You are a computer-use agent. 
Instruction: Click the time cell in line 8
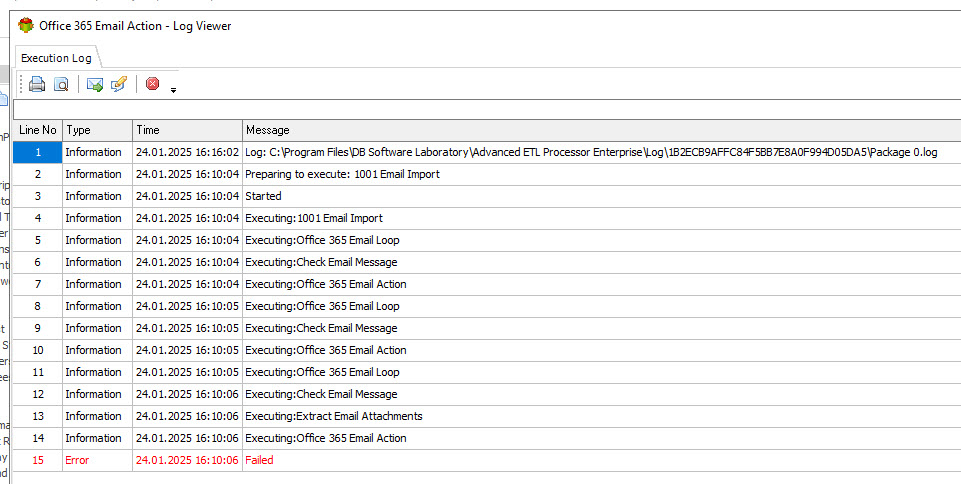click(x=187, y=306)
